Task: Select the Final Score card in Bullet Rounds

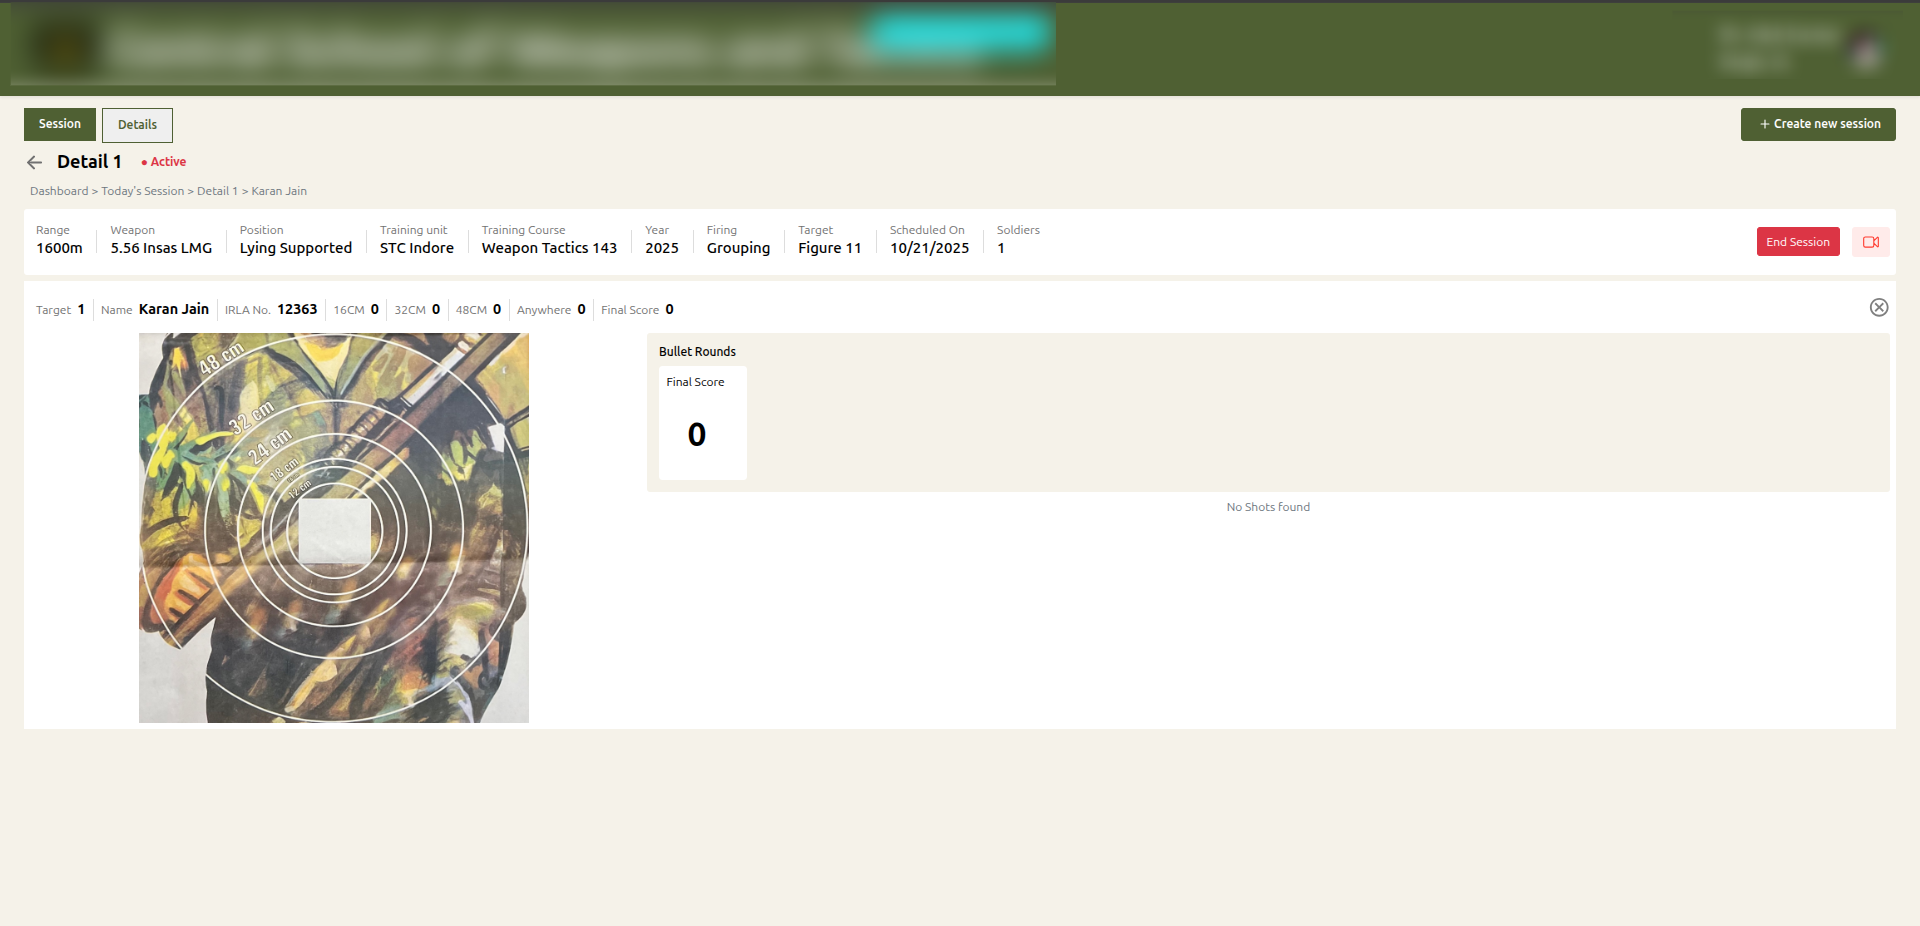Action: pyautogui.click(x=702, y=422)
